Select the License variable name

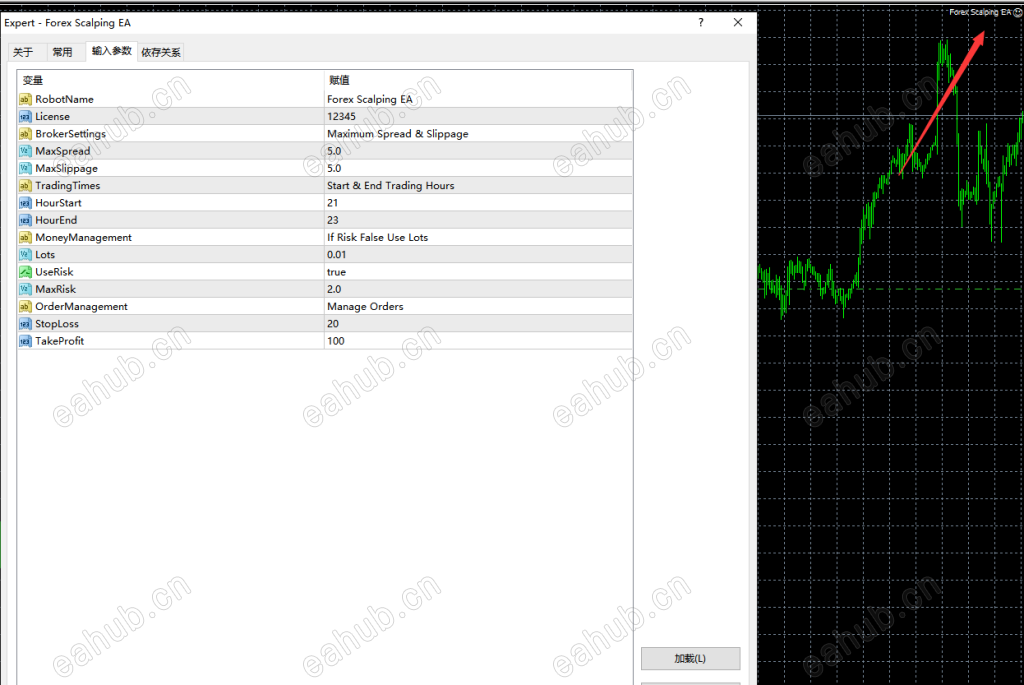[x=52, y=116]
